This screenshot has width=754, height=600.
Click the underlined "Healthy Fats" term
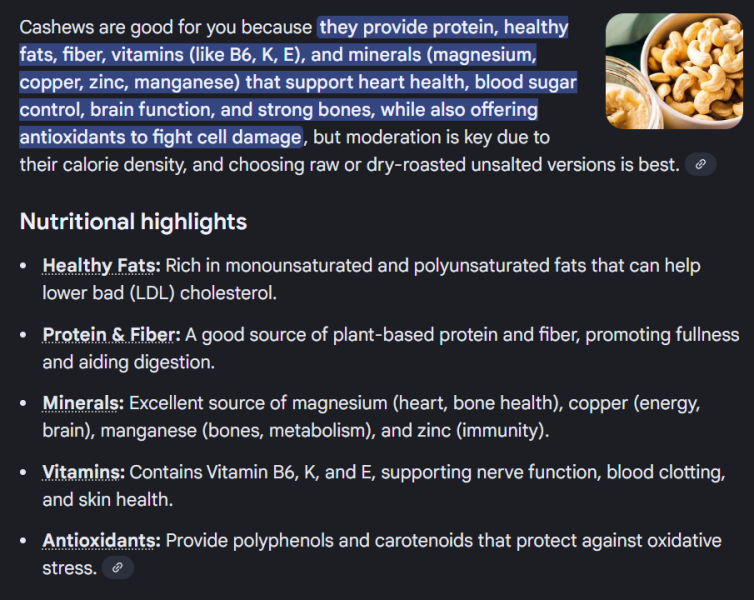101,266
